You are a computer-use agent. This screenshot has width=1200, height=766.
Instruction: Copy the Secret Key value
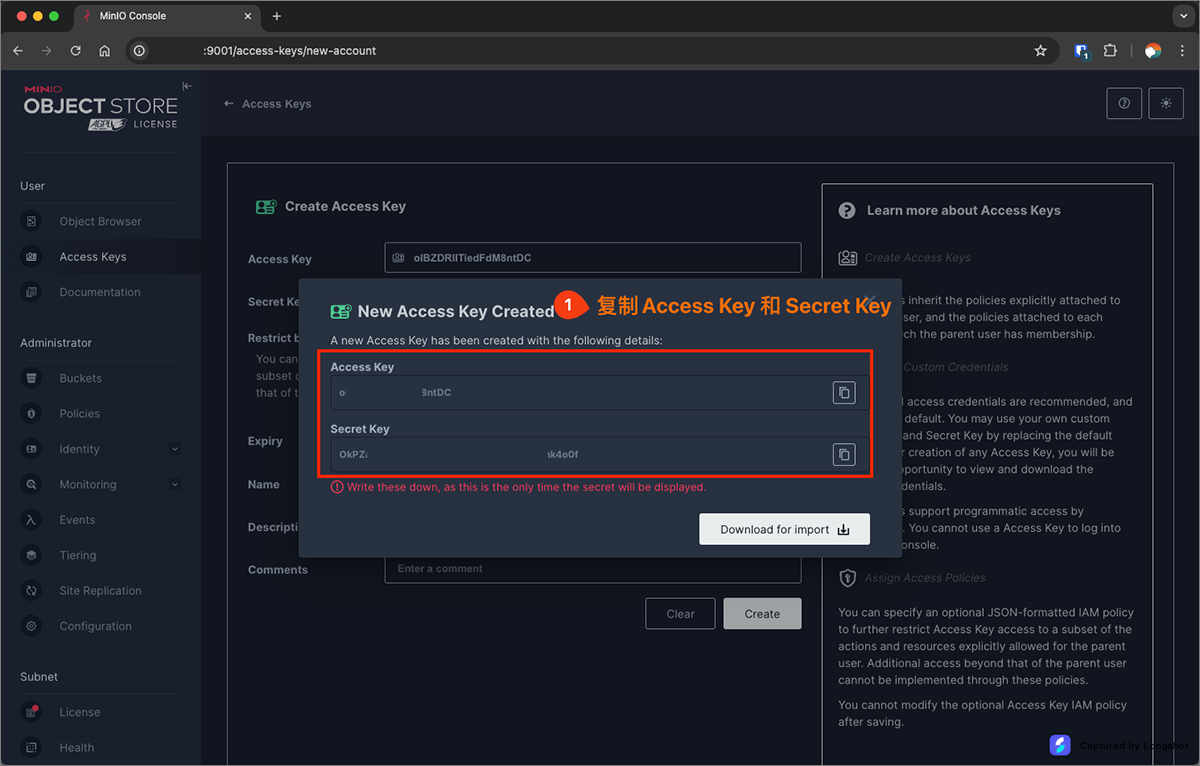click(844, 455)
